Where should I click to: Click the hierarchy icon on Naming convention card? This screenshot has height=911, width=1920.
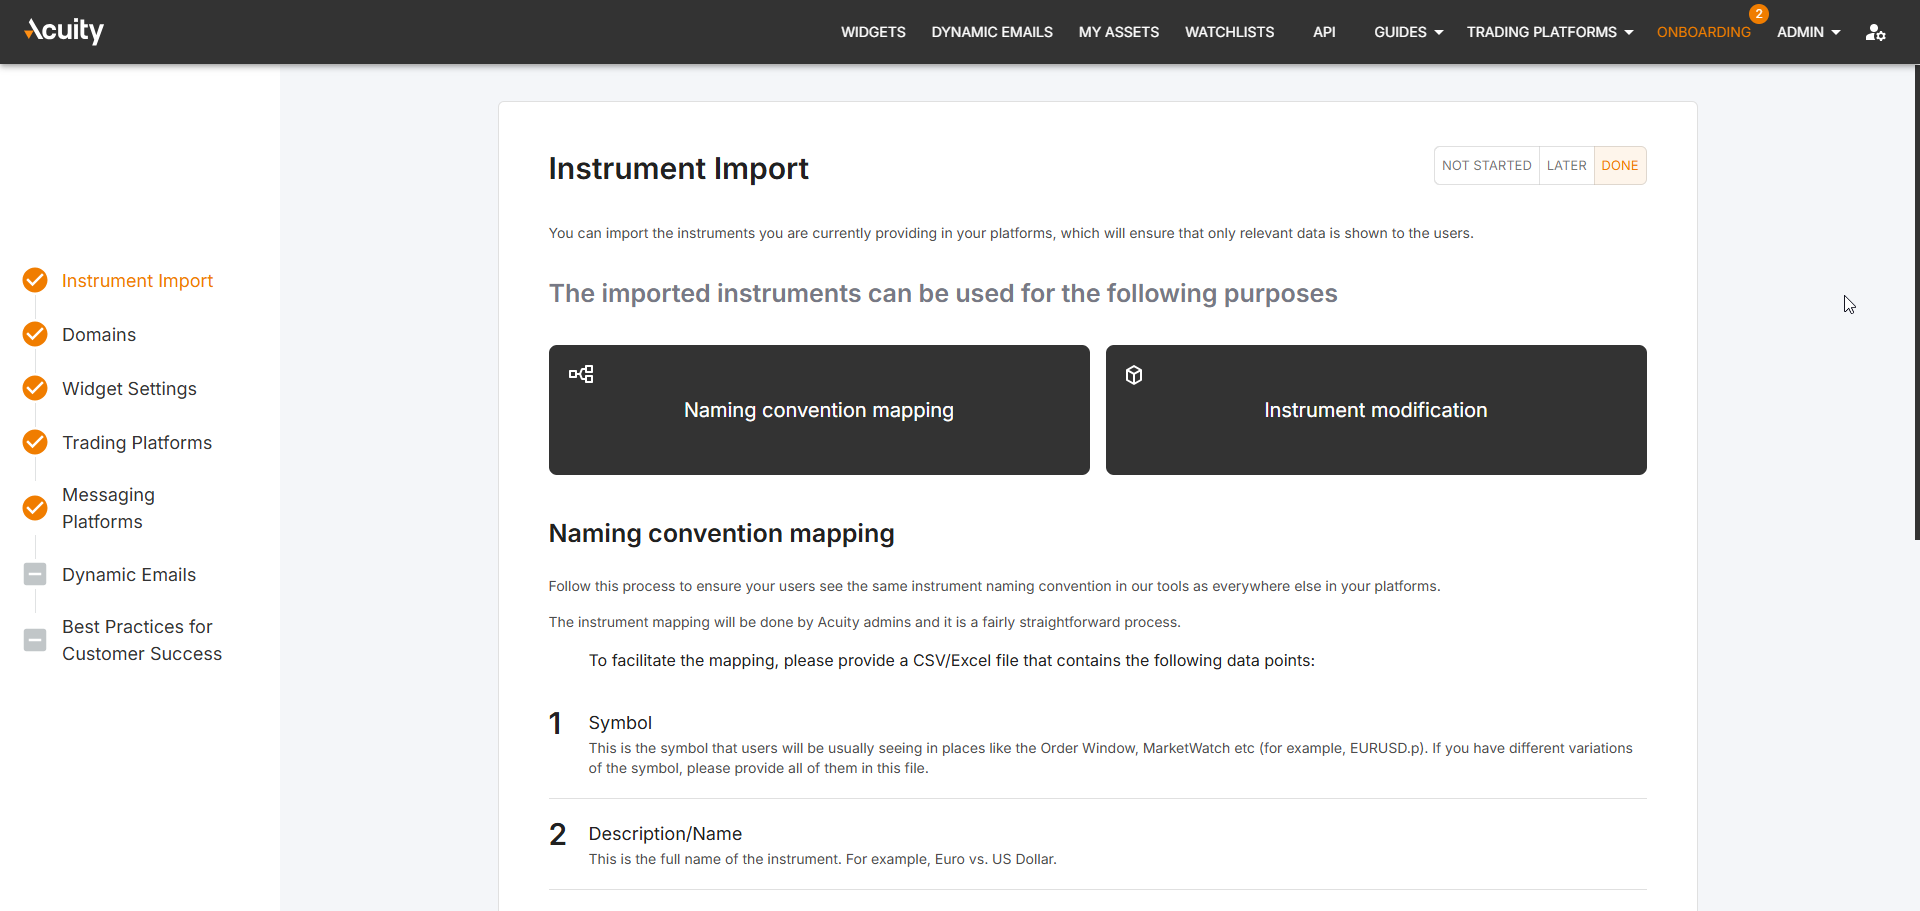click(581, 374)
